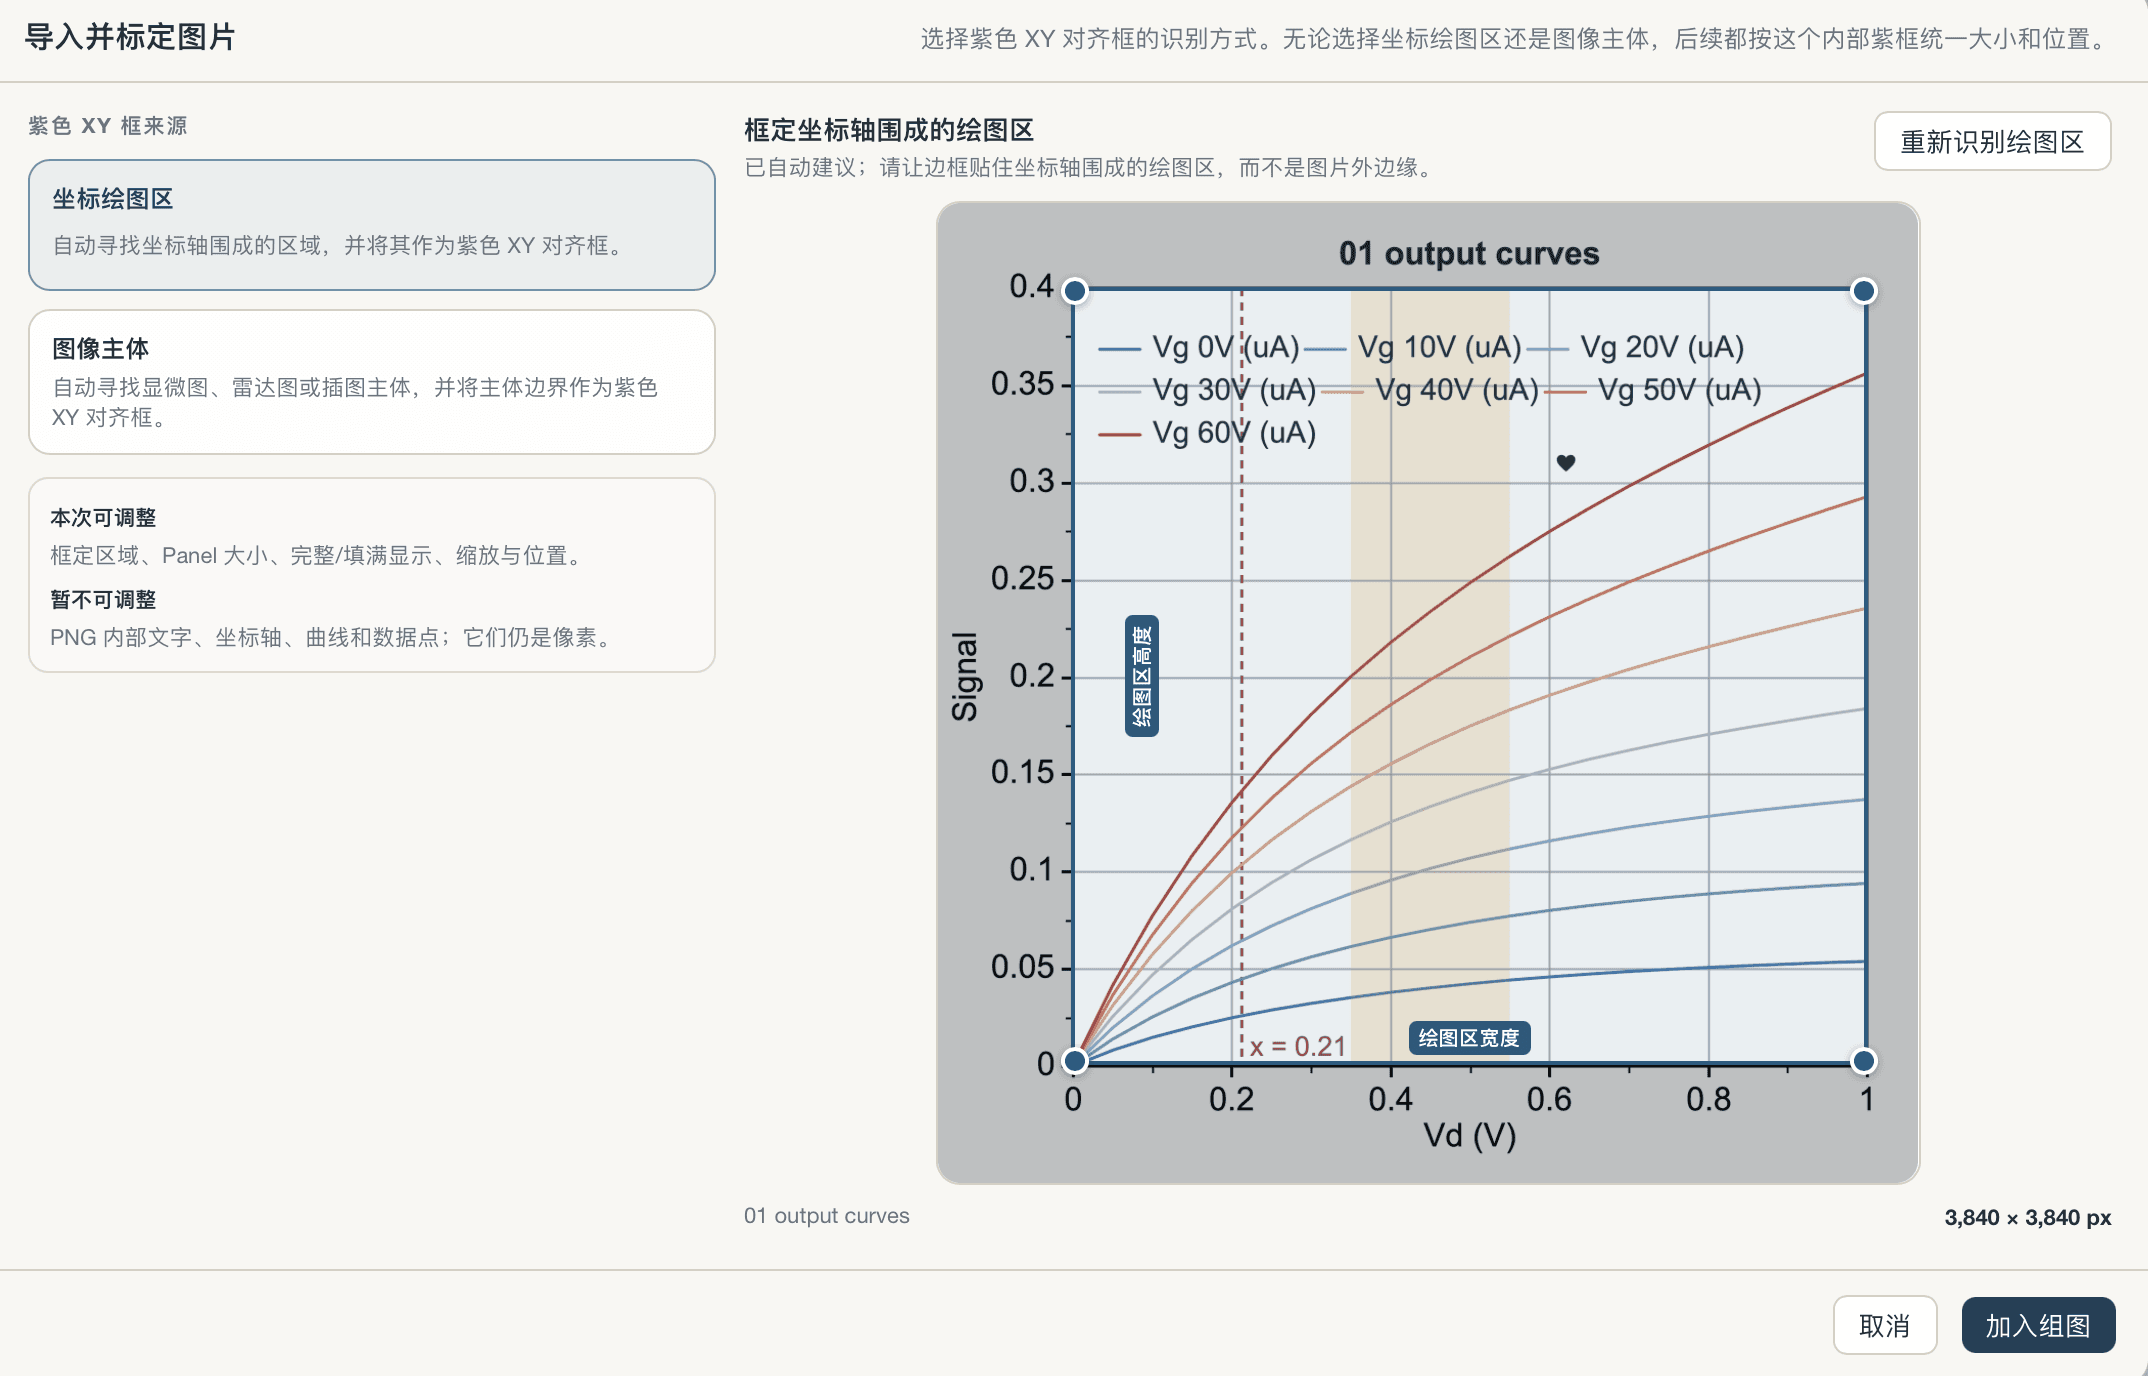Viewport: 2148px width, 1376px height.
Task: Click the 加入组图 button
Action: pos(2038,1325)
